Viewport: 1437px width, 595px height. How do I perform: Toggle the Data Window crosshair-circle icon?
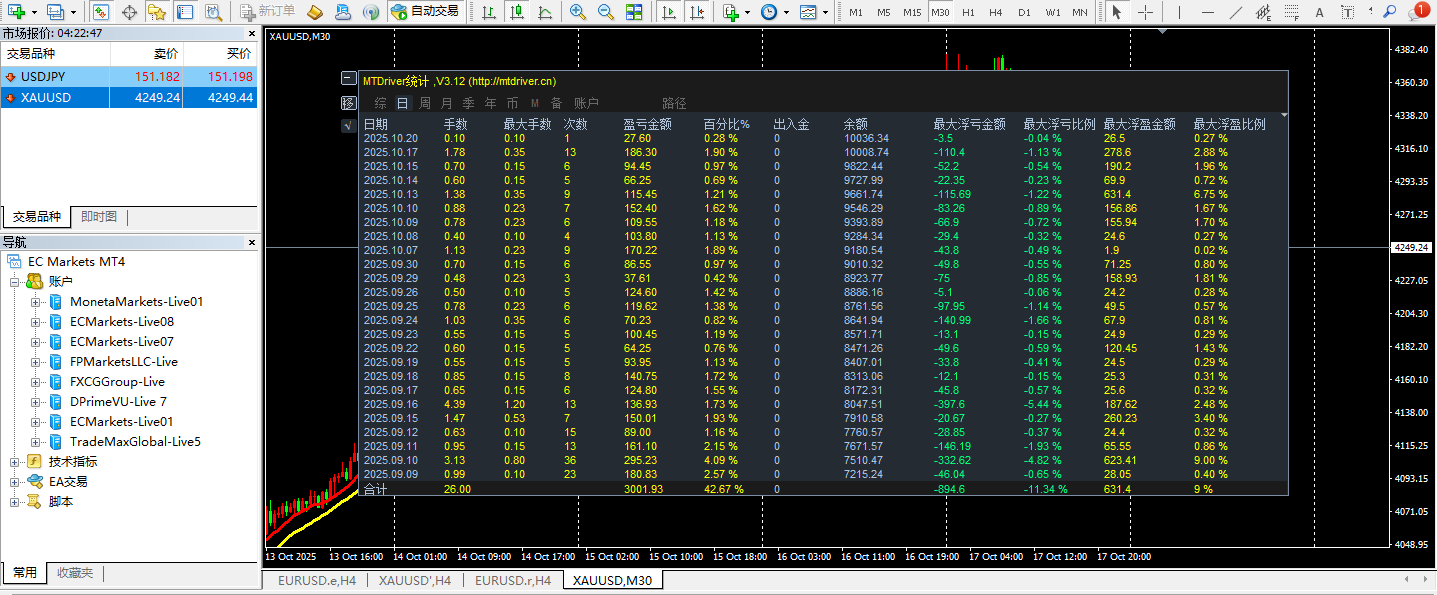129,12
